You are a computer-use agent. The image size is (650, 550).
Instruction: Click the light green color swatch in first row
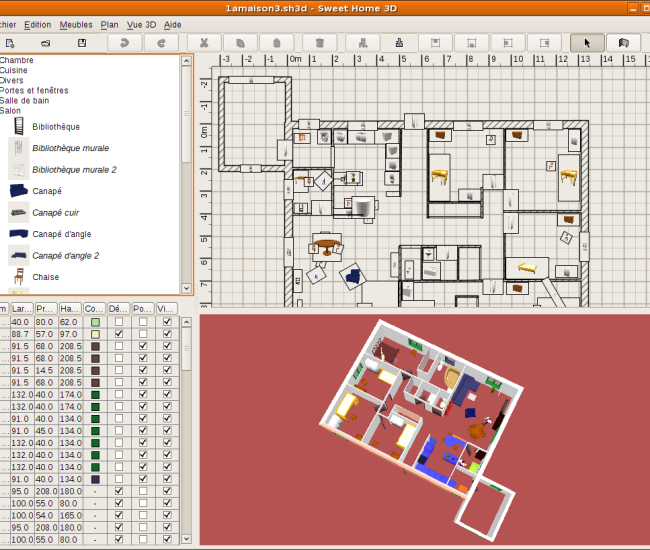click(x=95, y=322)
